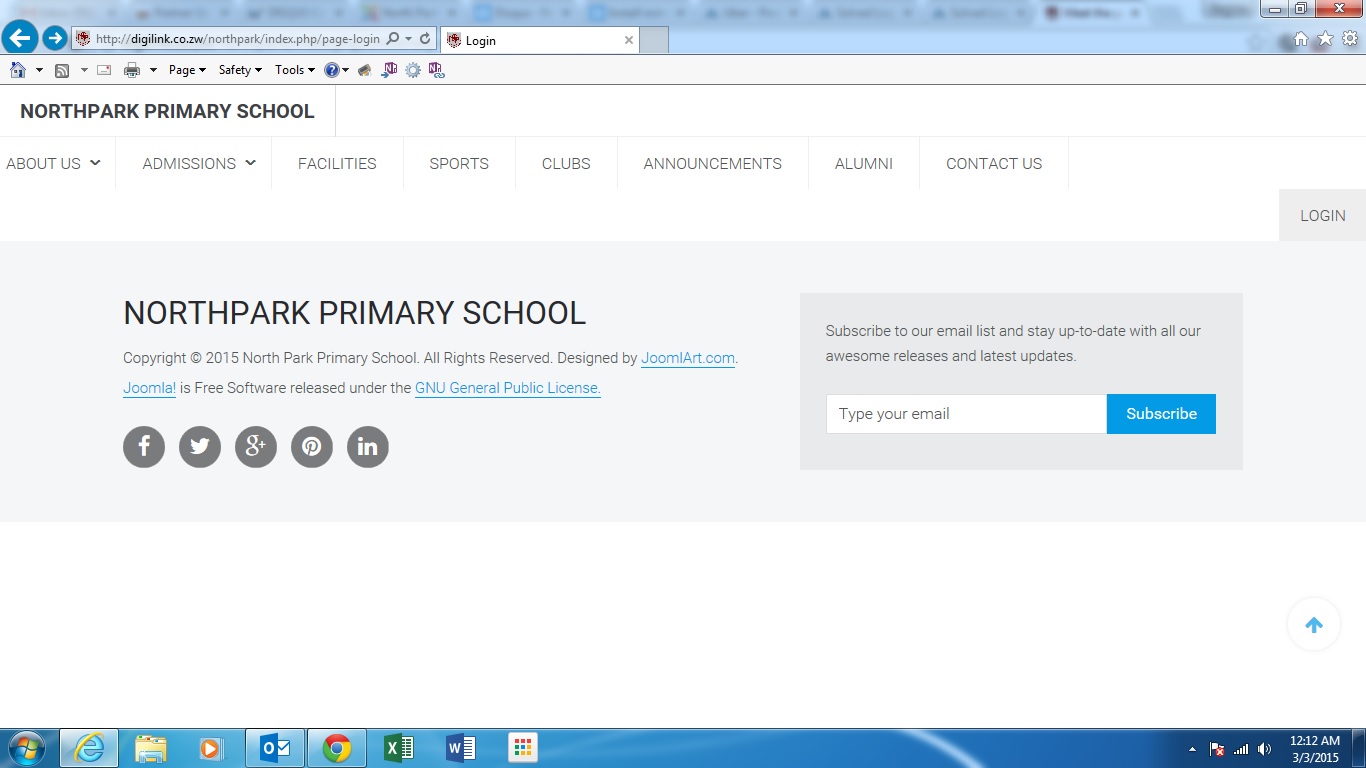Viewport: 1366px width, 768px height.
Task: Open the Print icon in the browser toolbar
Action: (130, 69)
